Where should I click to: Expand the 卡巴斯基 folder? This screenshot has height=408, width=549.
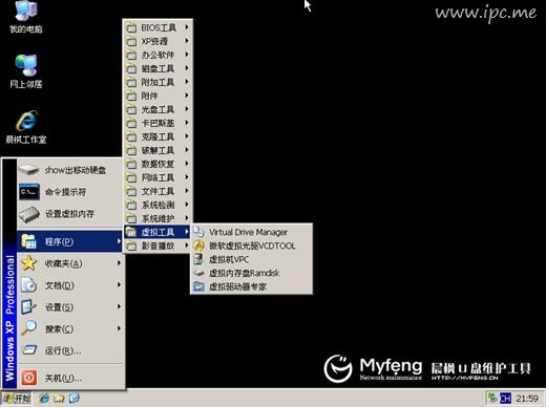coord(157,123)
